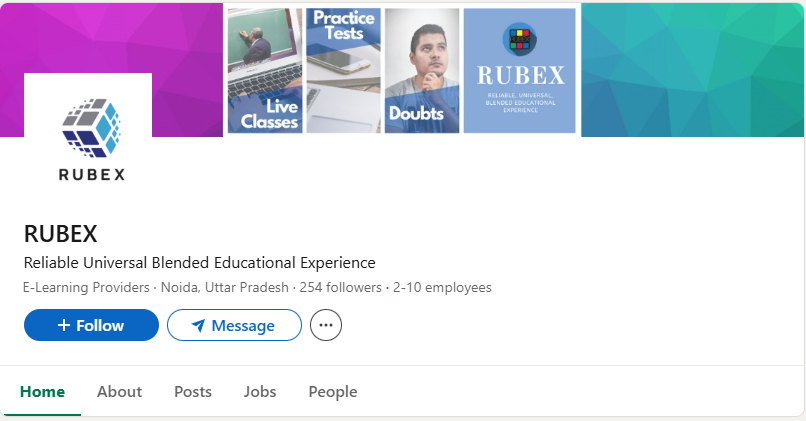Open the About tab
The width and height of the screenshot is (806, 421).
coord(119,391)
